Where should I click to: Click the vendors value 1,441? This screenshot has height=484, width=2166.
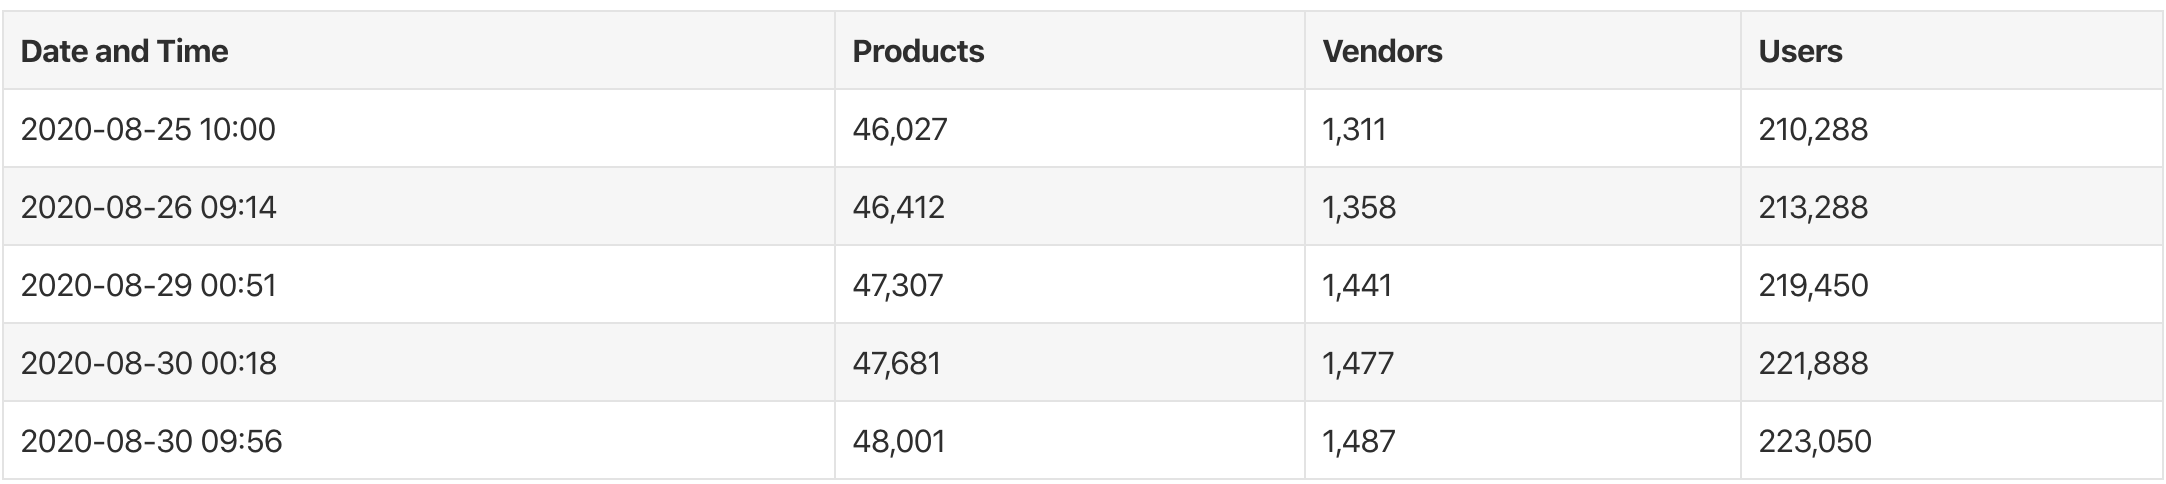[x=1356, y=285]
